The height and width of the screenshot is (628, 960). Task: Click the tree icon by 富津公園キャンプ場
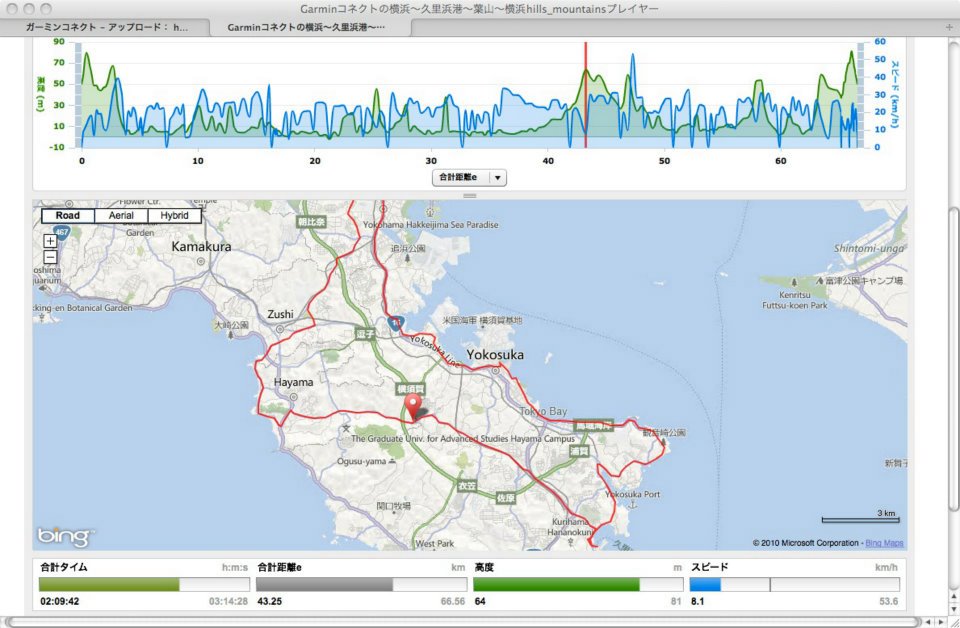tap(794, 282)
